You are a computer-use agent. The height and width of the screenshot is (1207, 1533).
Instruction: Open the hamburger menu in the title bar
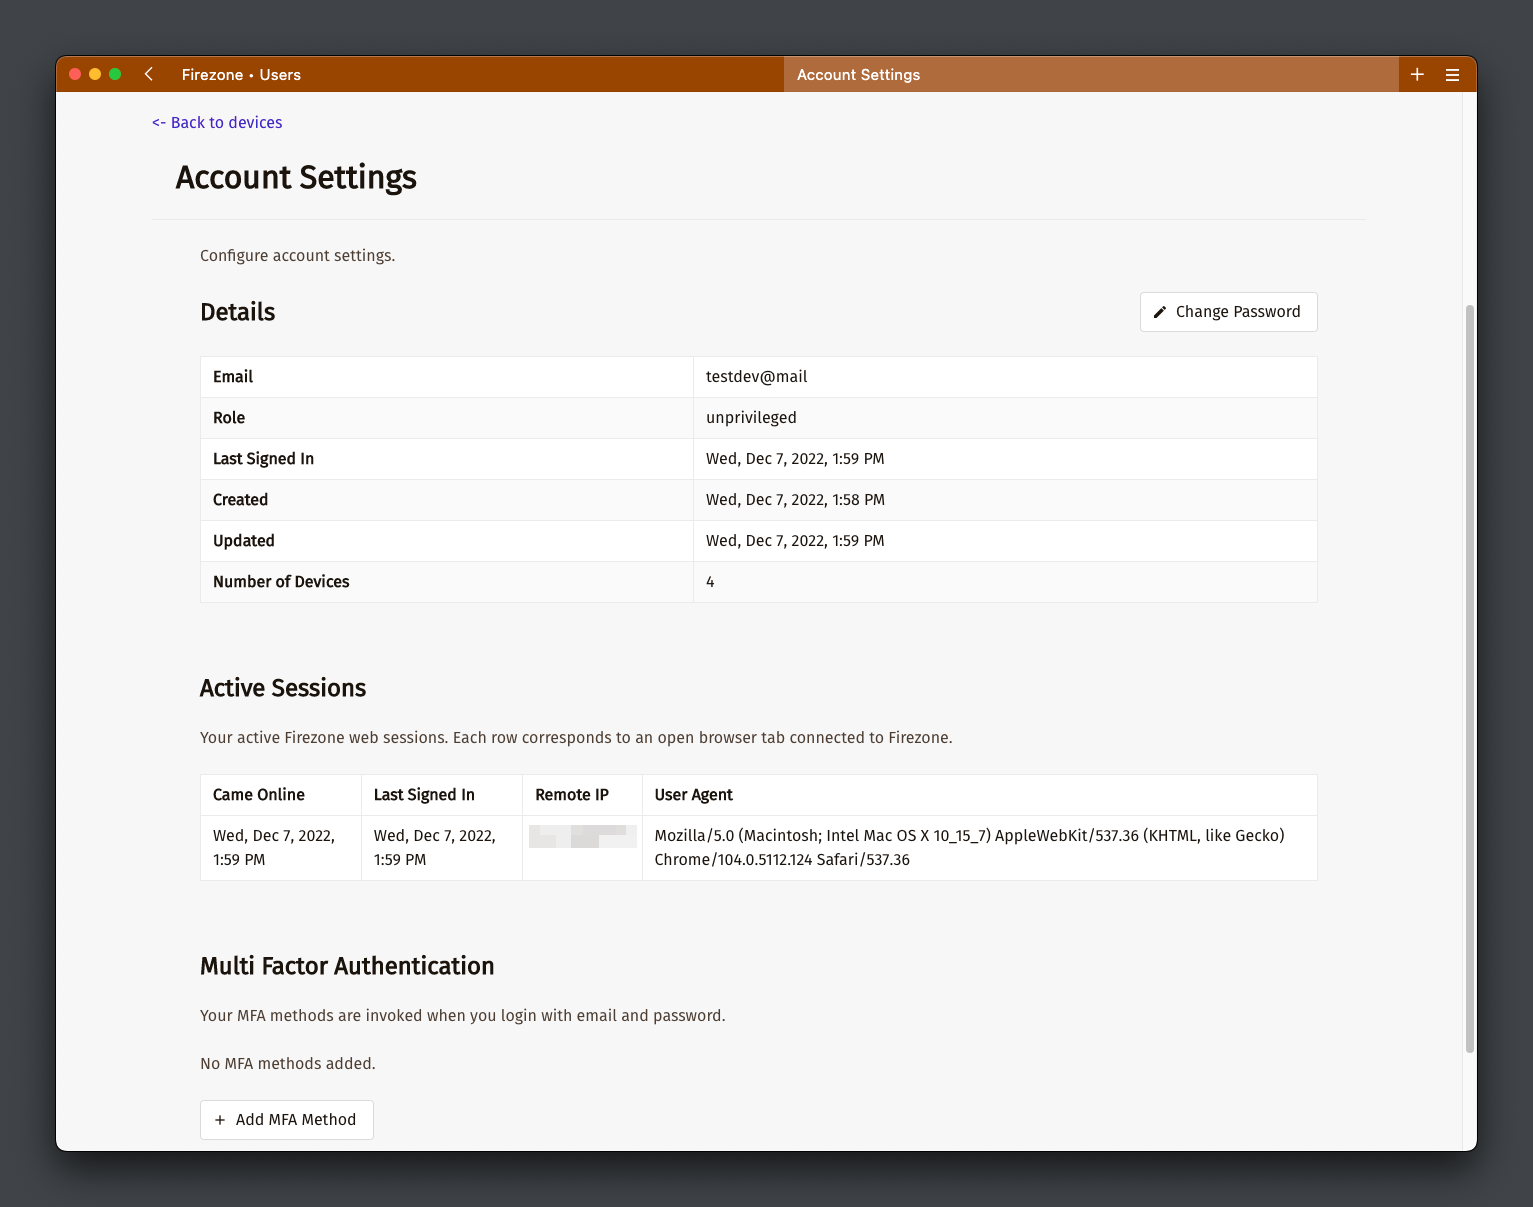(x=1453, y=75)
